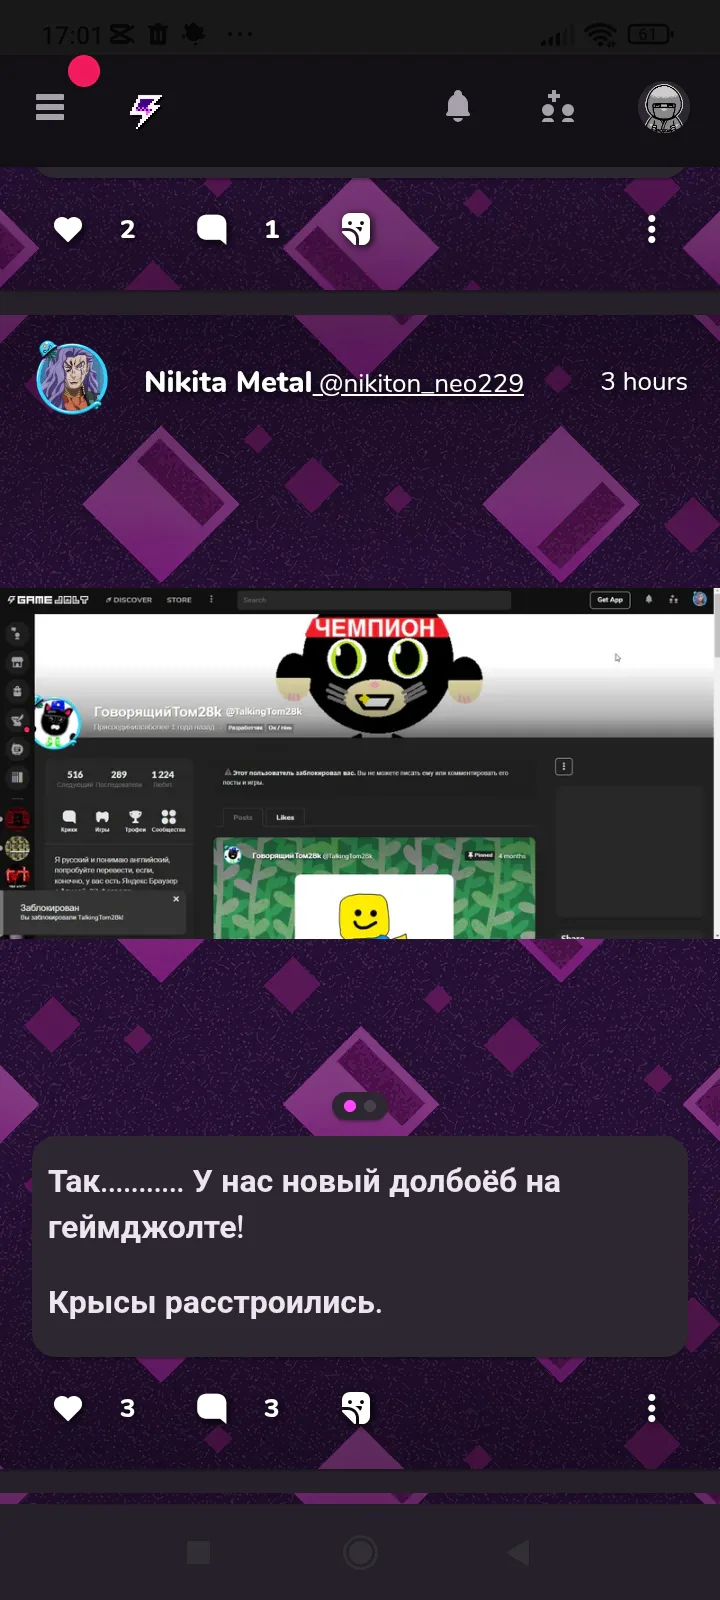Tap Android back triangle button
This screenshot has height=1600, width=720.
[x=518, y=1552]
